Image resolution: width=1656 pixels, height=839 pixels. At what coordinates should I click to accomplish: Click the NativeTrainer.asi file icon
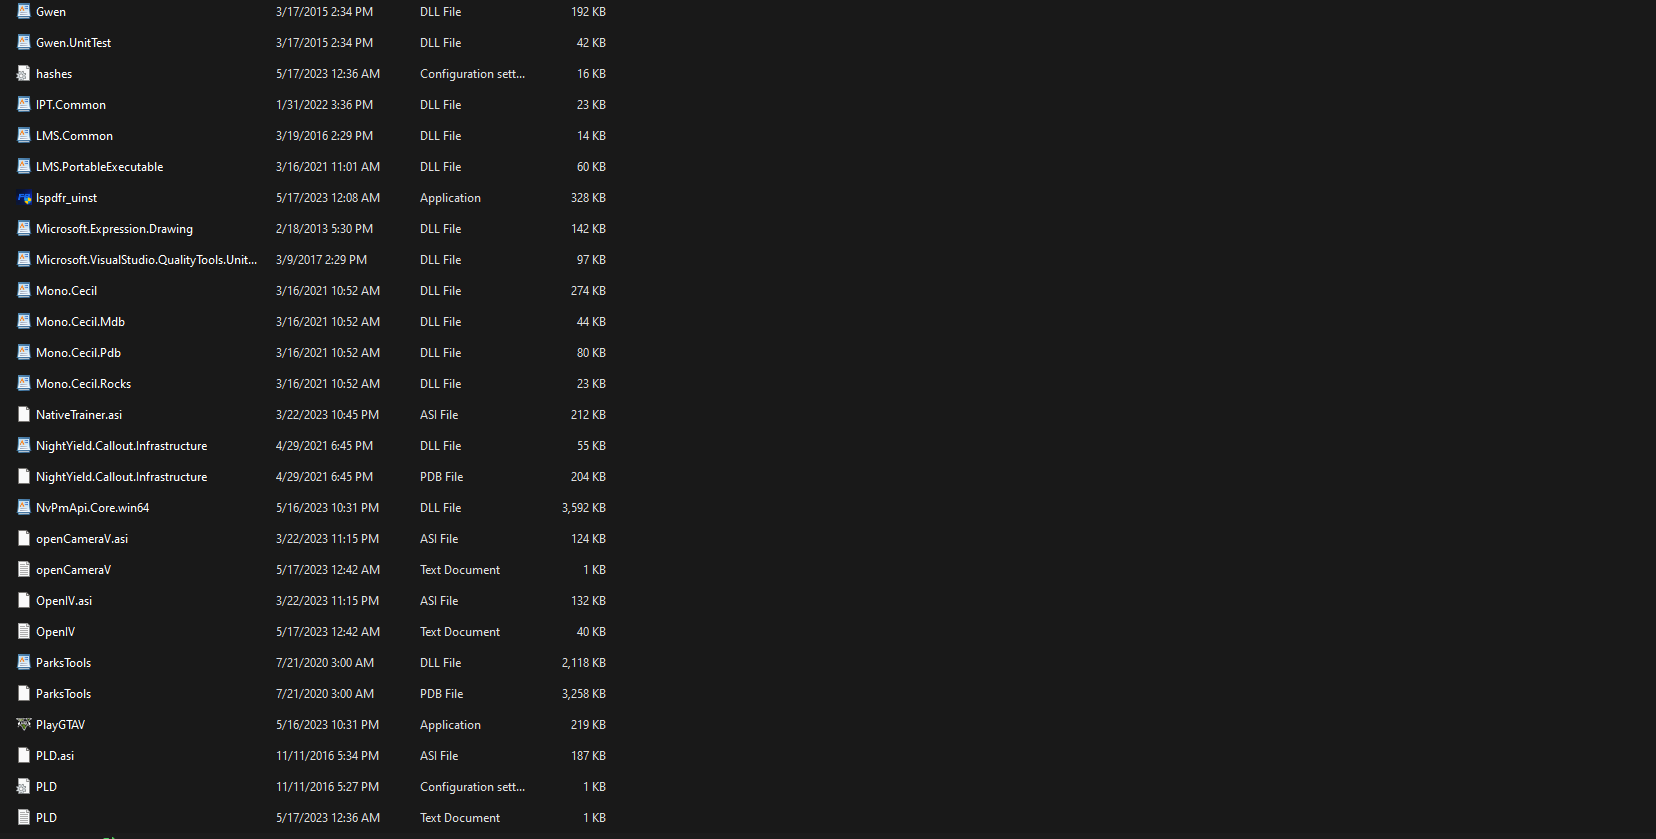click(x=24, y=415)
